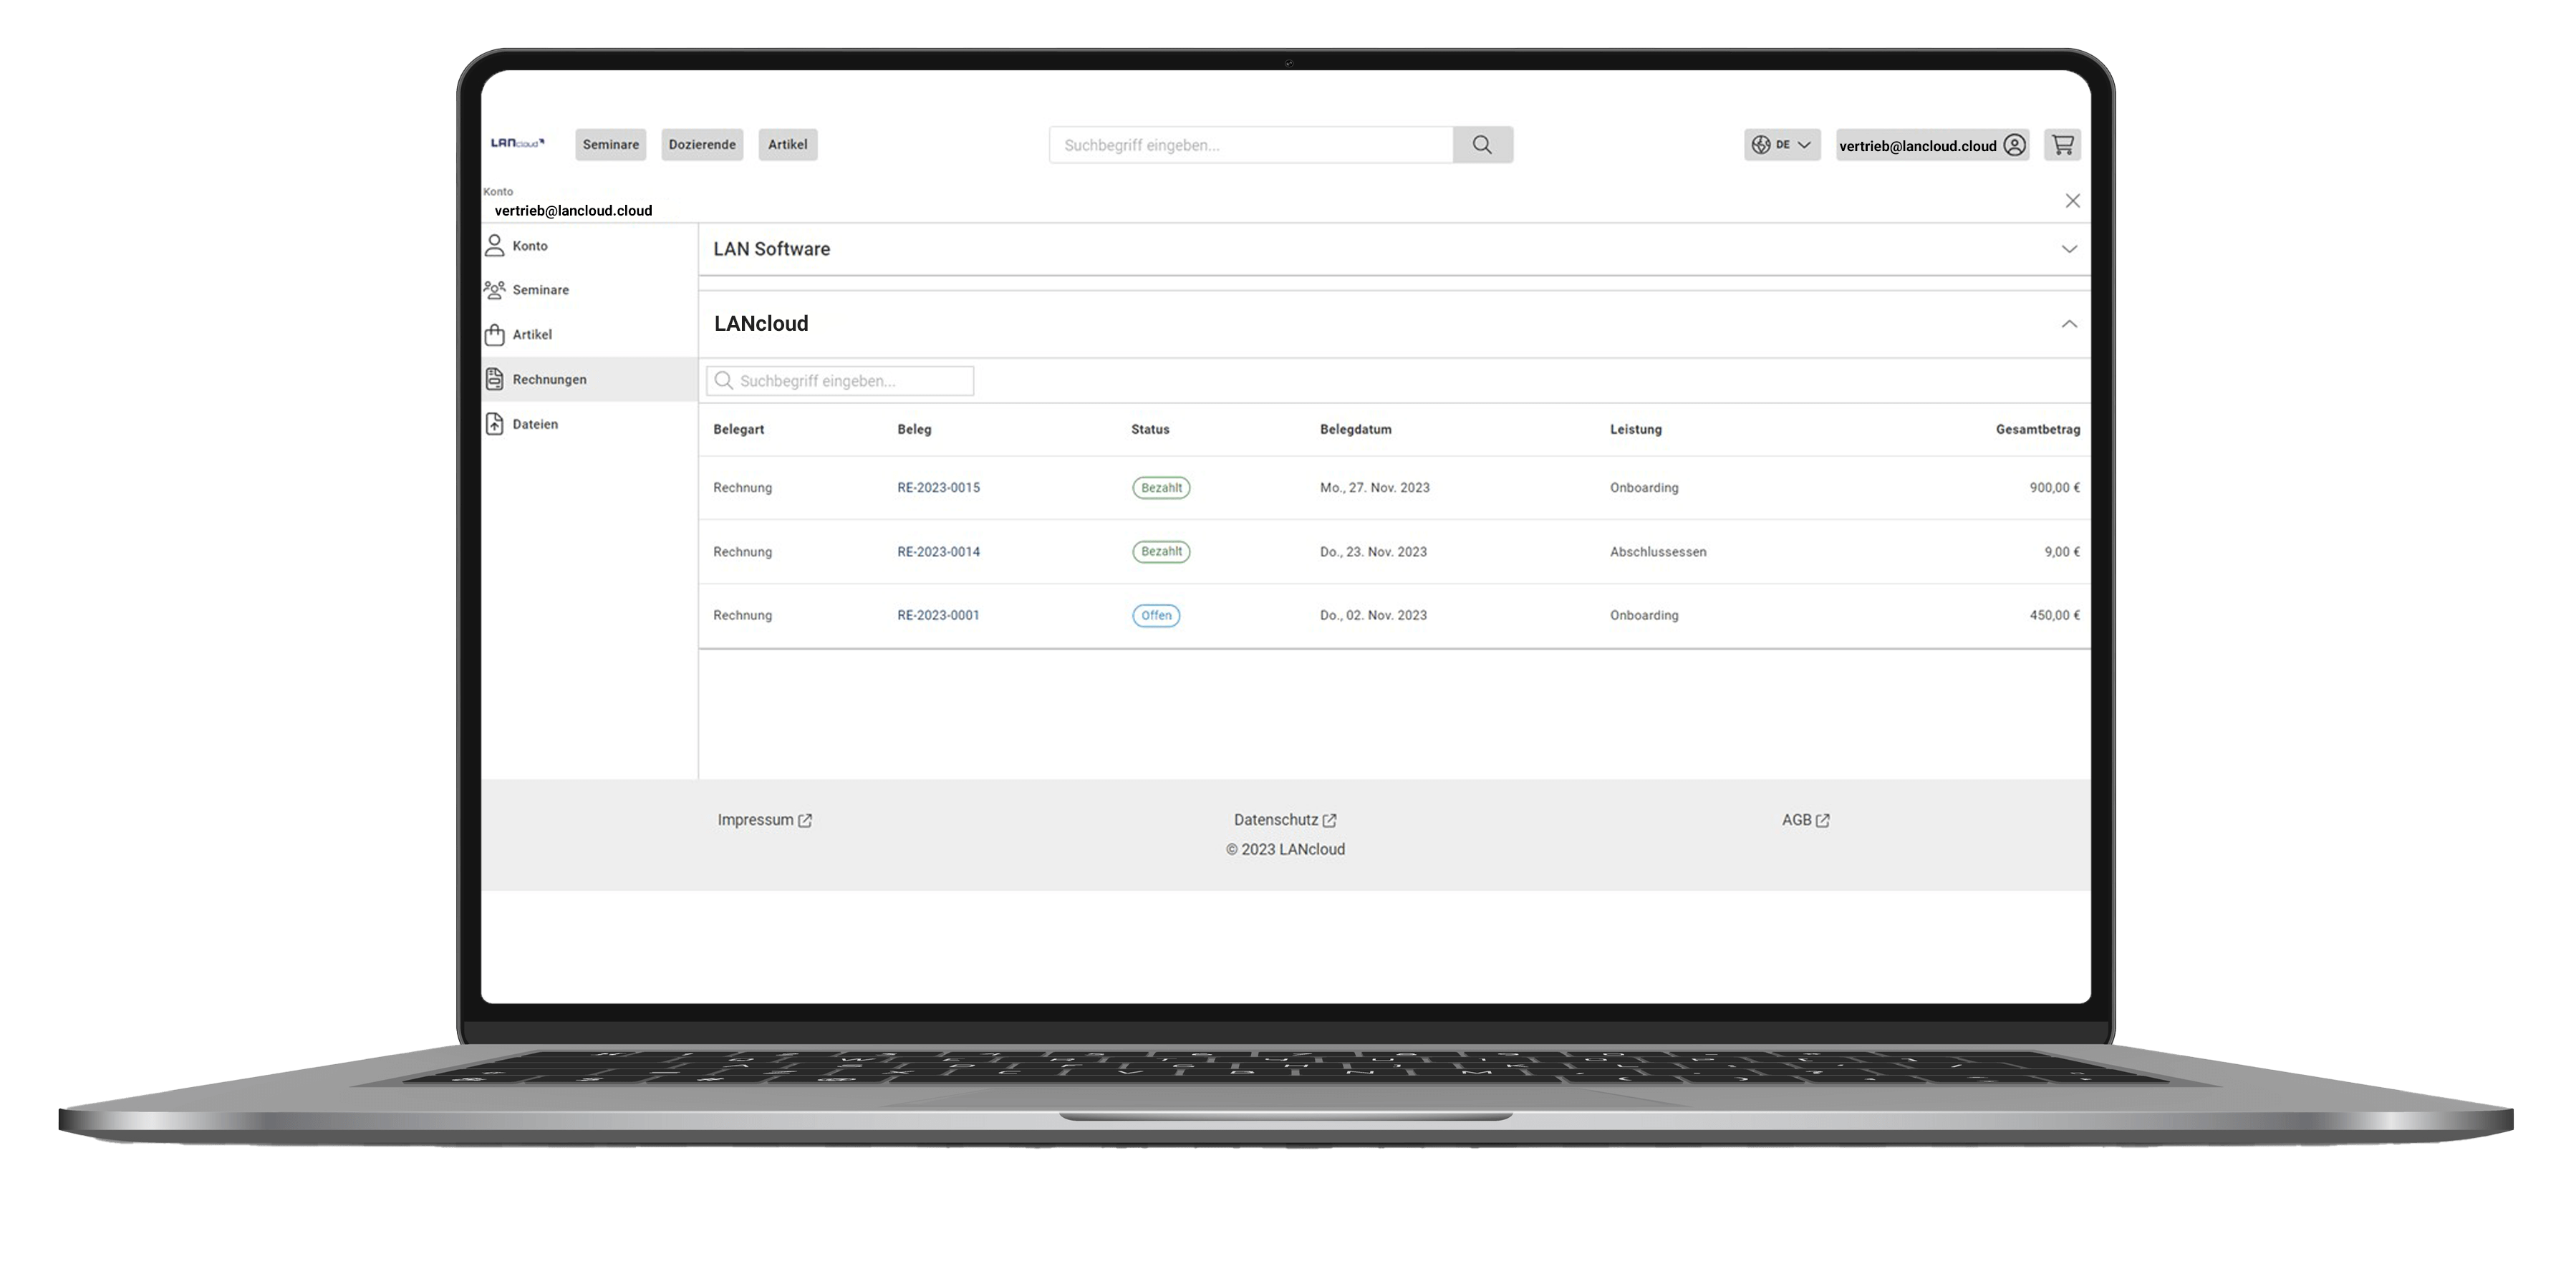This screenshot has width=2576, height=1274.
Task: Click the magnifier search button in header
Action: point(1482,145)
